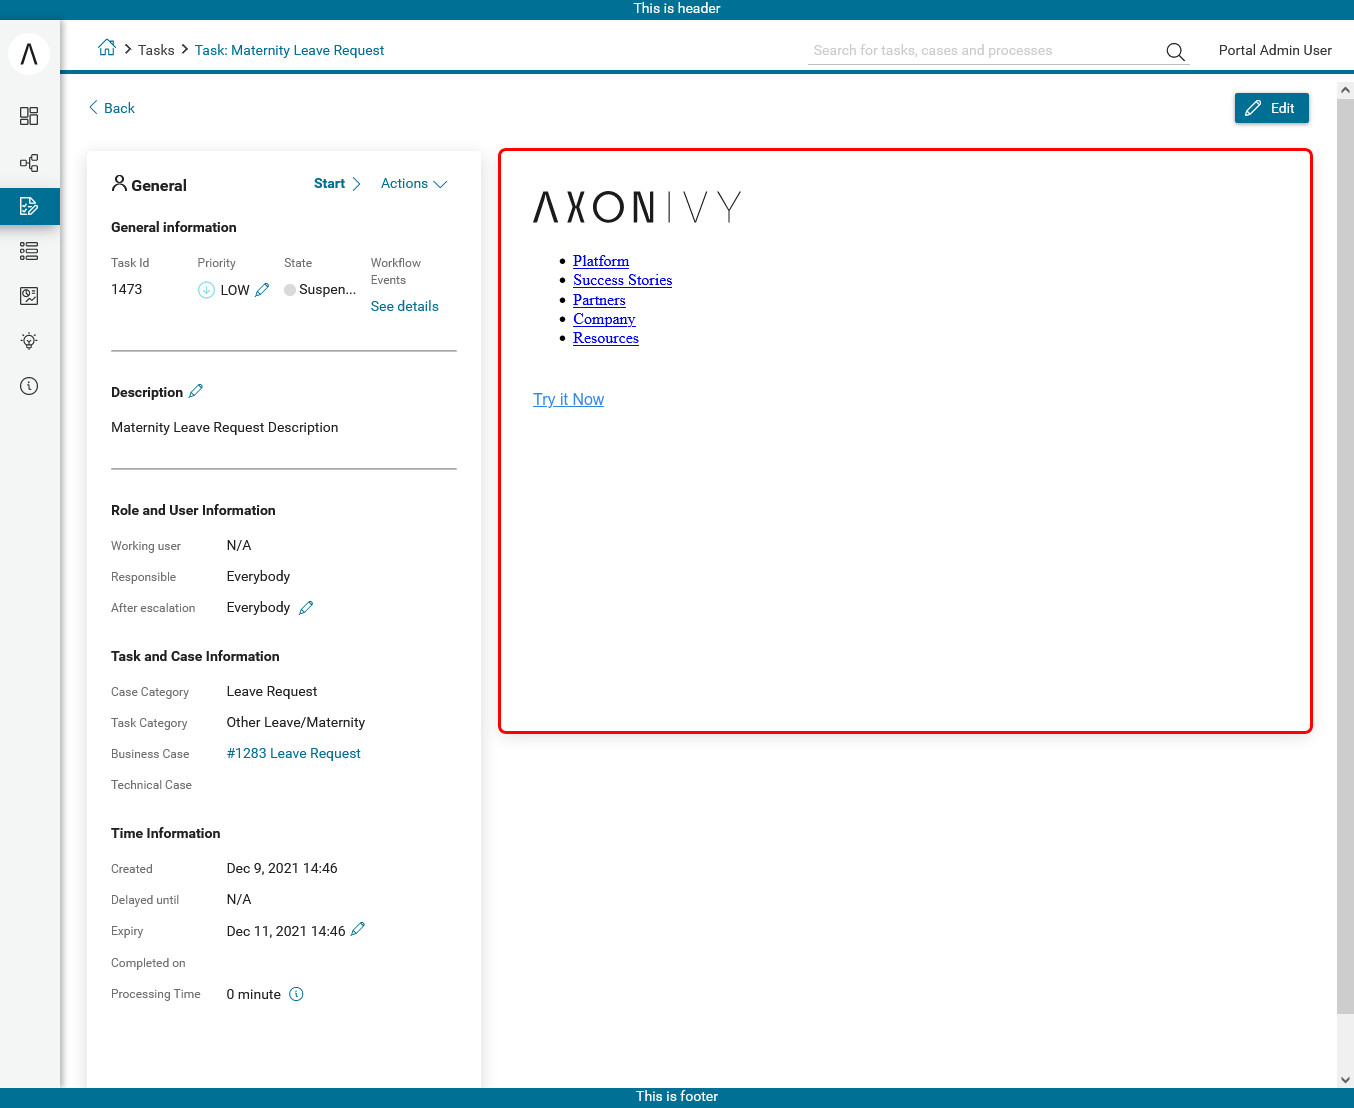
Task: Select 'Everybody' Responsible value
Action: coord(258,576)
